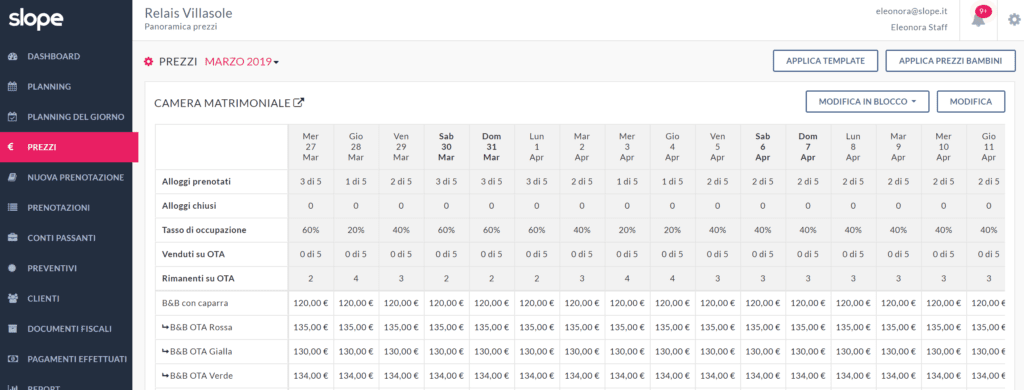The image size is (1024, 390).
Task: Click the Dom 31 Mar column header
Action: pos(491,147)
